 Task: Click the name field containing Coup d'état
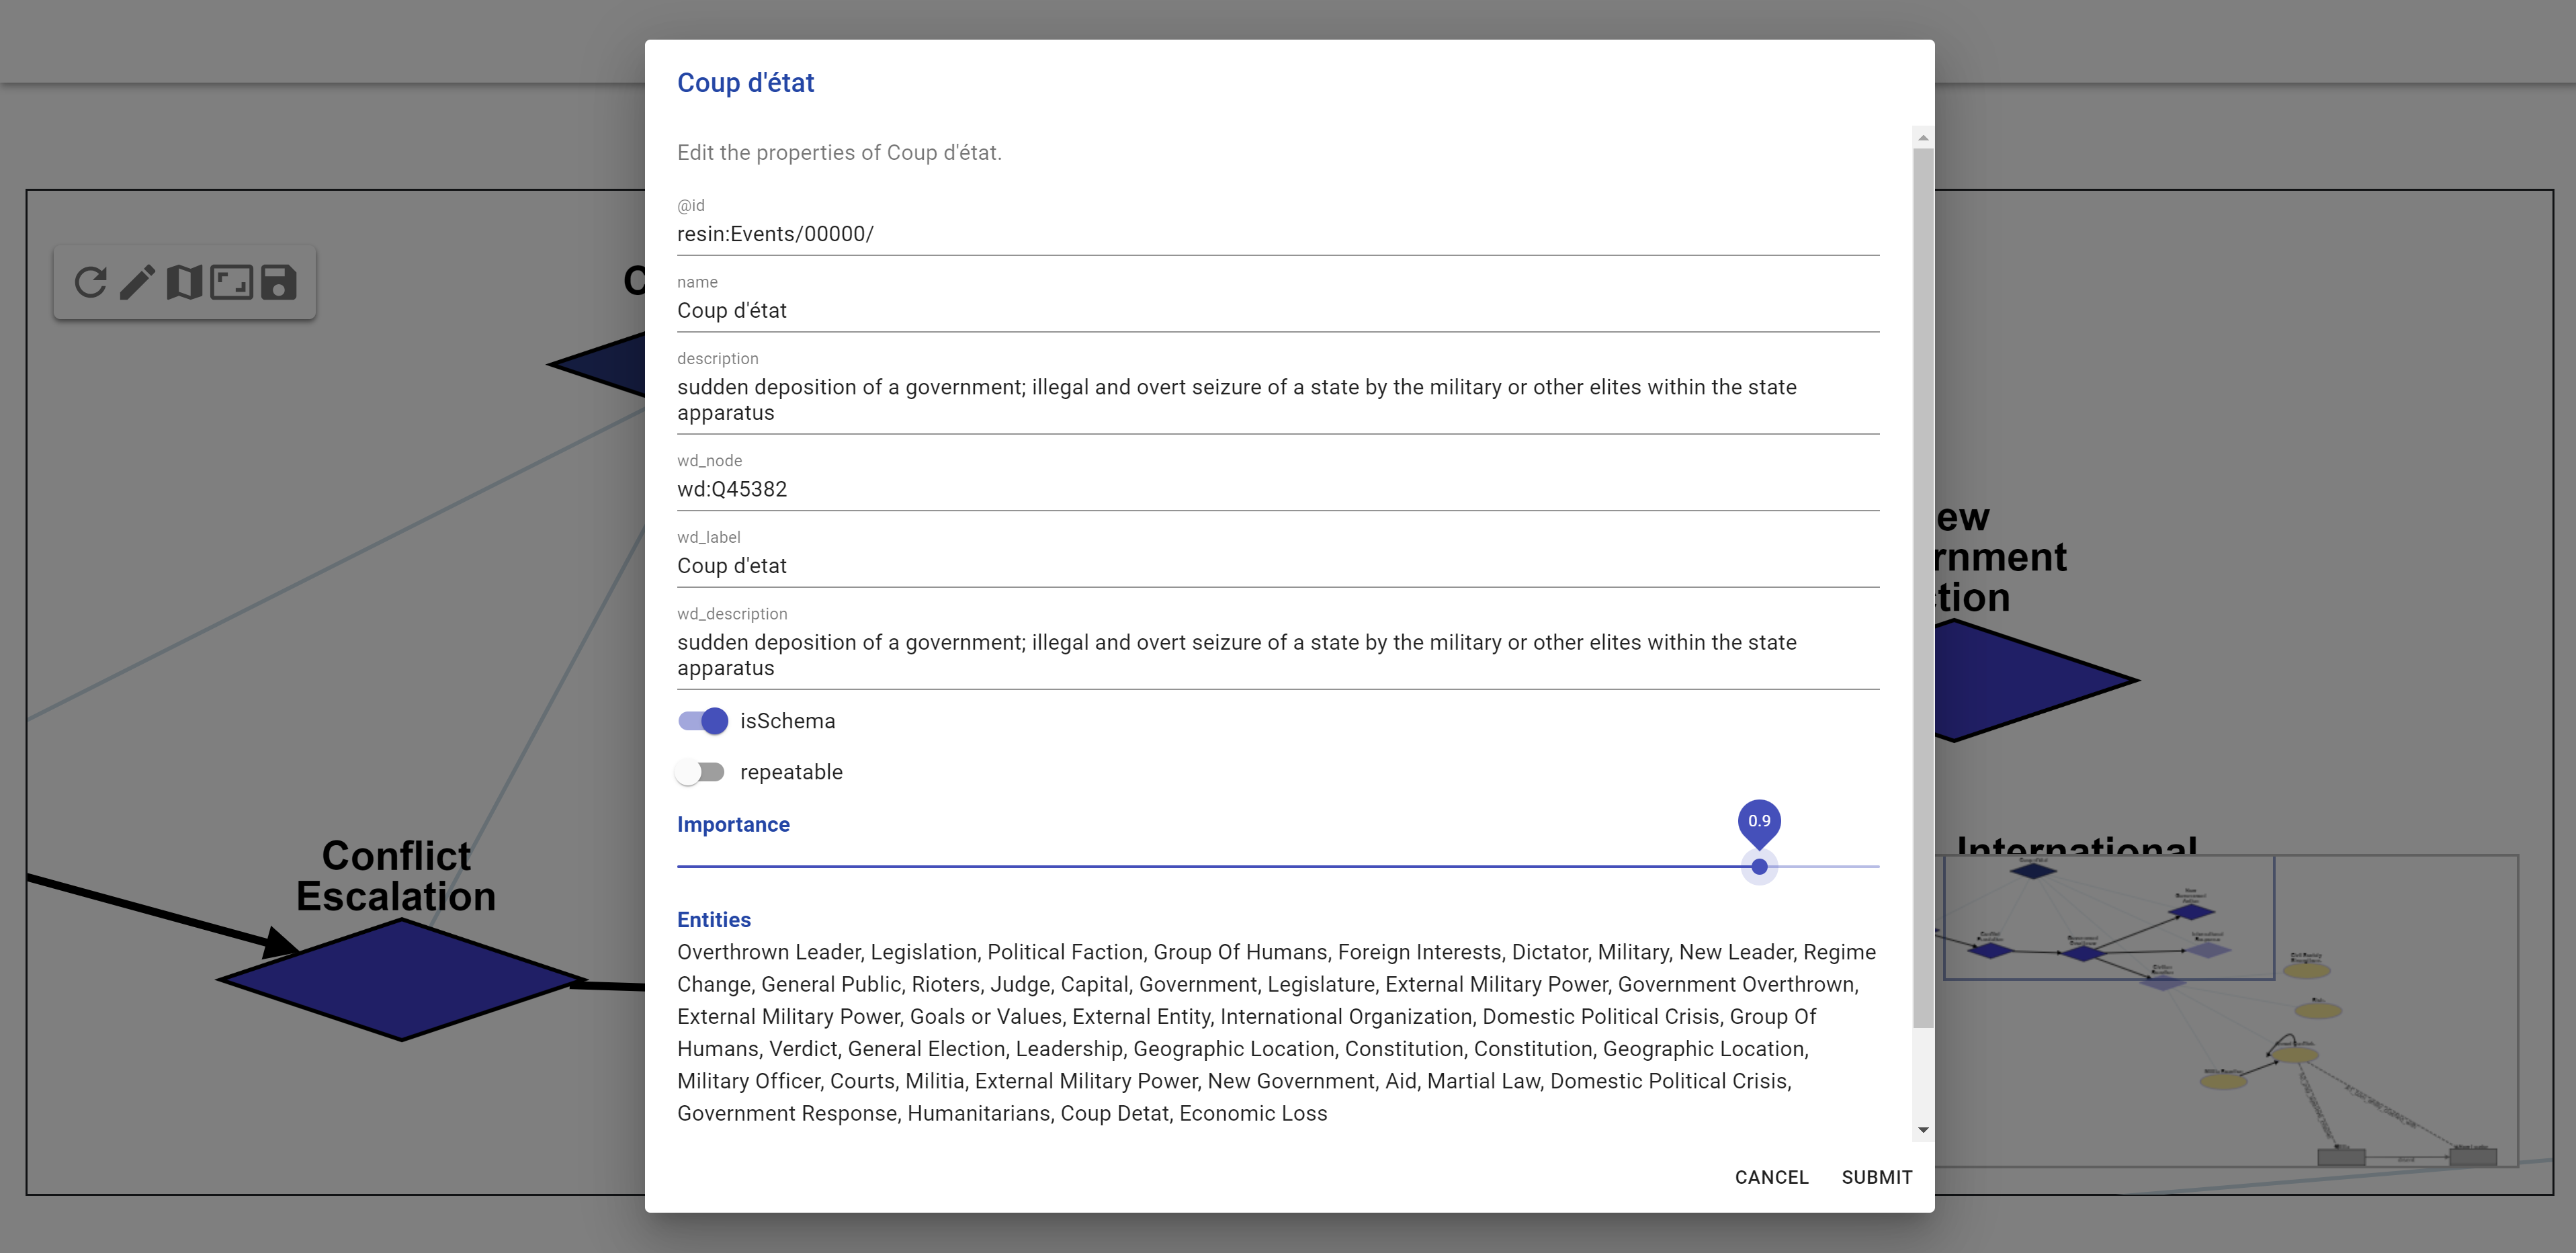(1277, 311)
